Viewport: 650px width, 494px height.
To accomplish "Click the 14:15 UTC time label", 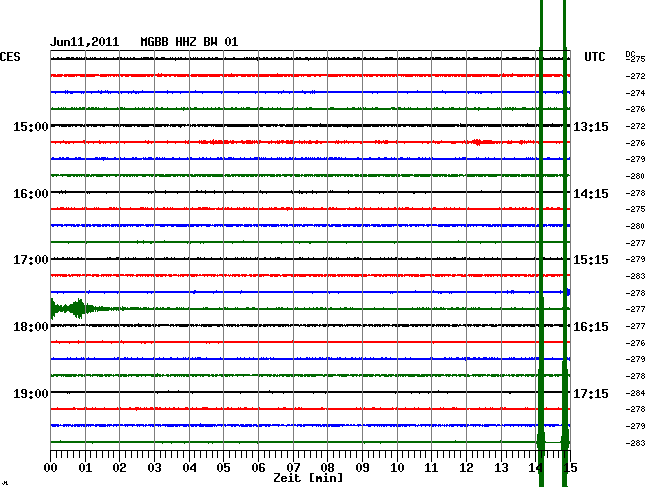I will 591,194.
